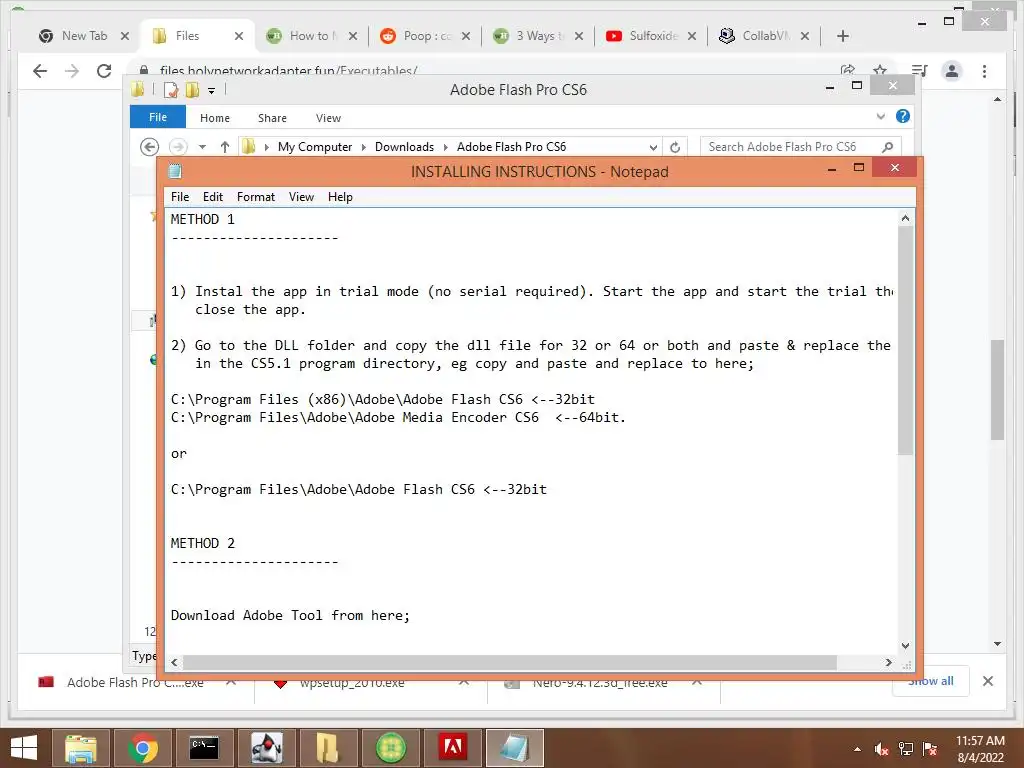Switch to the New Tab browser tab
The height and width of the screenshot is (768, 1024).
[84, 36]
